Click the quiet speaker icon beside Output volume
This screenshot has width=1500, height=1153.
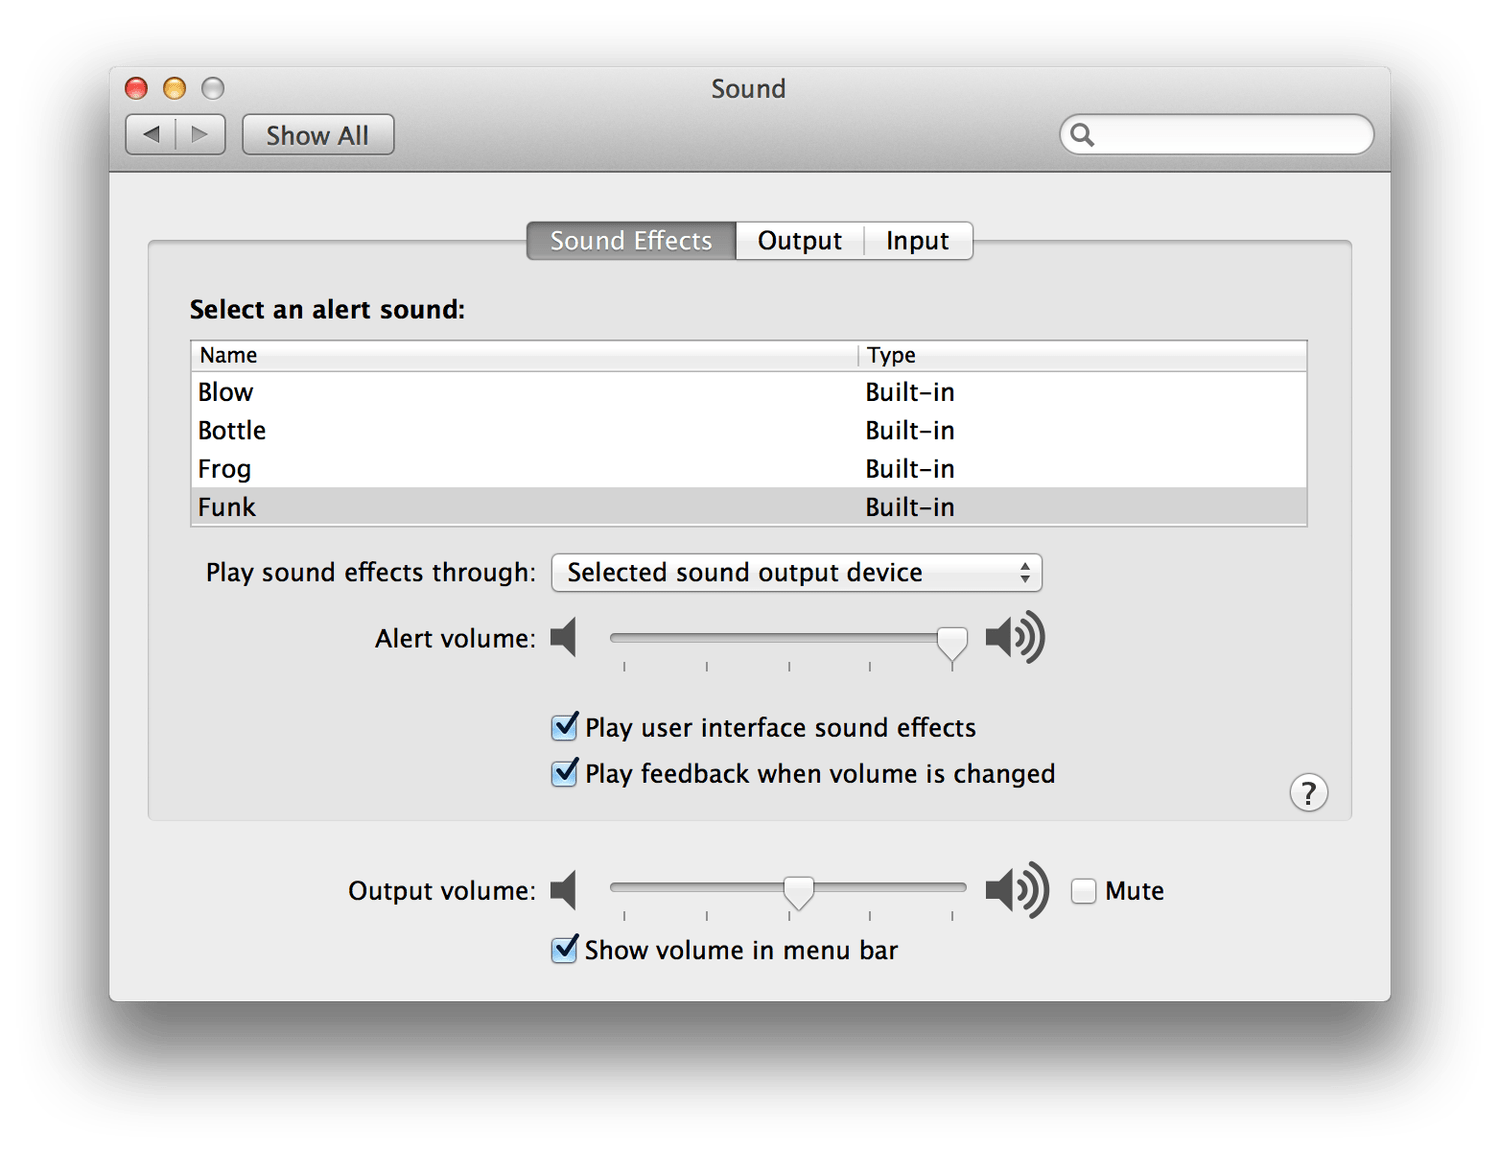(x=564, y=890)
